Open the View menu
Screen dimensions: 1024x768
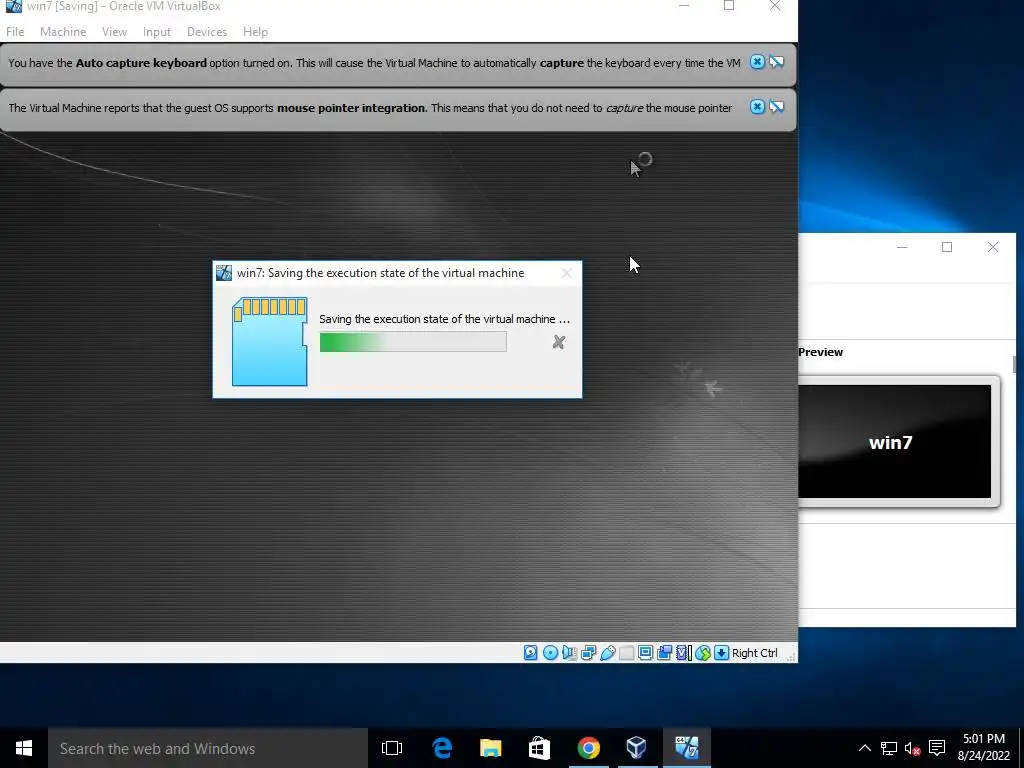coord(114,31)
